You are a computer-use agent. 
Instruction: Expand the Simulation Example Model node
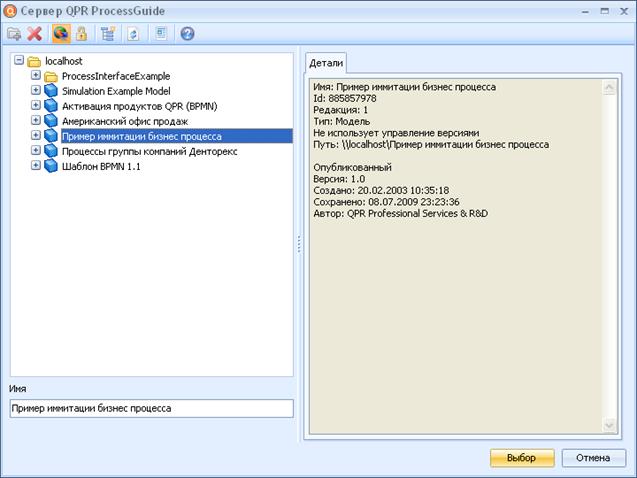point(36,90)
